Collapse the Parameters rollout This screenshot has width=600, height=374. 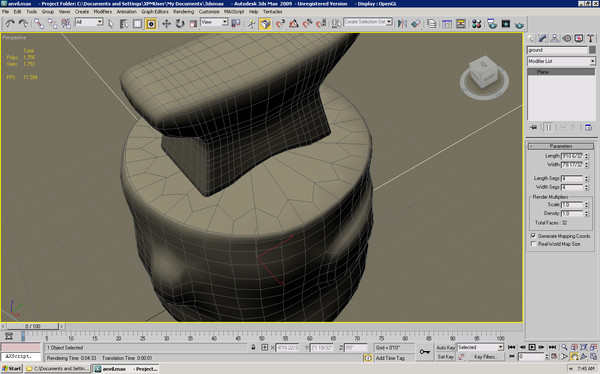[x=561, y=146]
